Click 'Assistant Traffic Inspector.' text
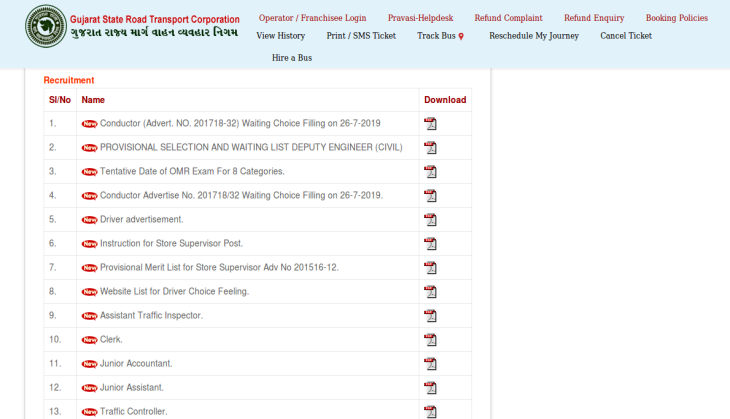Viewport: 730px width, 419px height. 151,316
